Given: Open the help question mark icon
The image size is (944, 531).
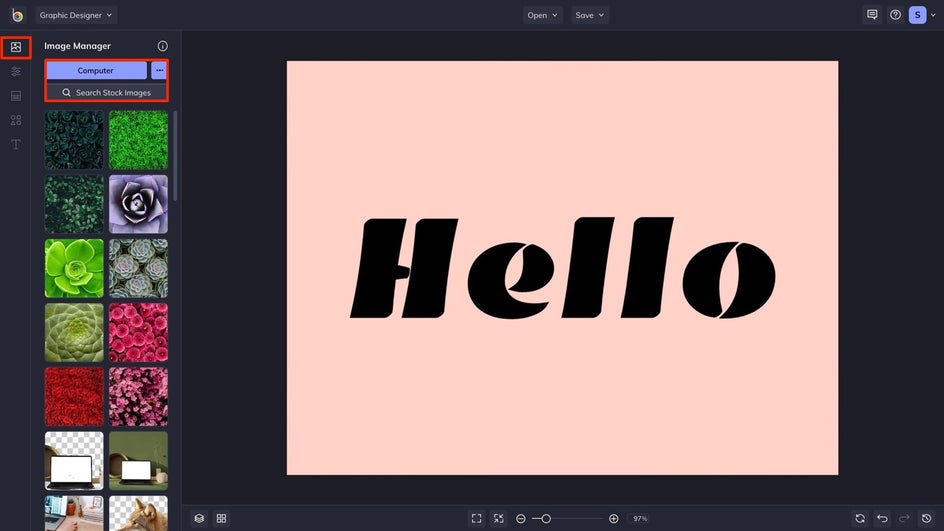Looking at the screenshot, I should 895,15.
